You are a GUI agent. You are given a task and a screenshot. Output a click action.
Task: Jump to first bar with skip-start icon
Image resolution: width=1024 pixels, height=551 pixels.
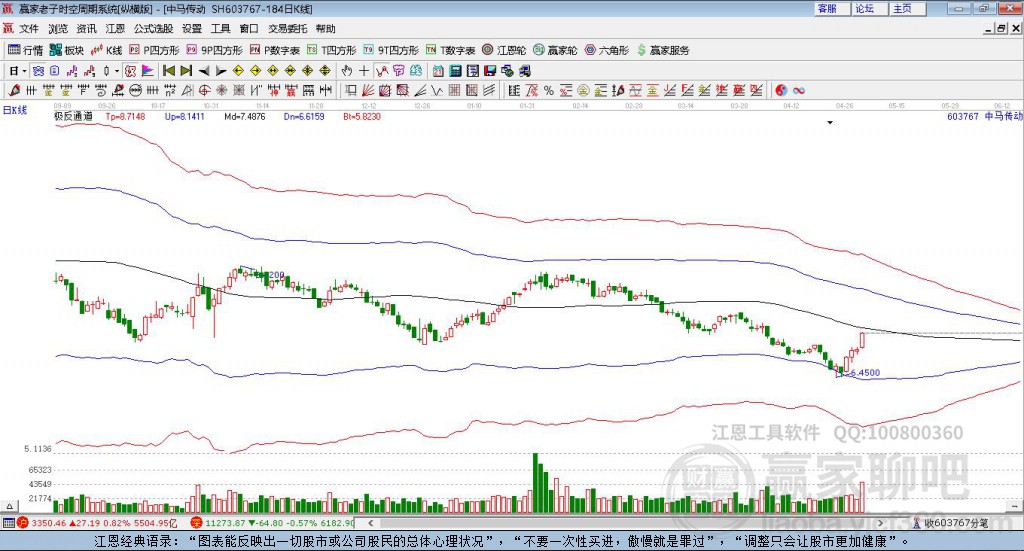coord(168,71)
